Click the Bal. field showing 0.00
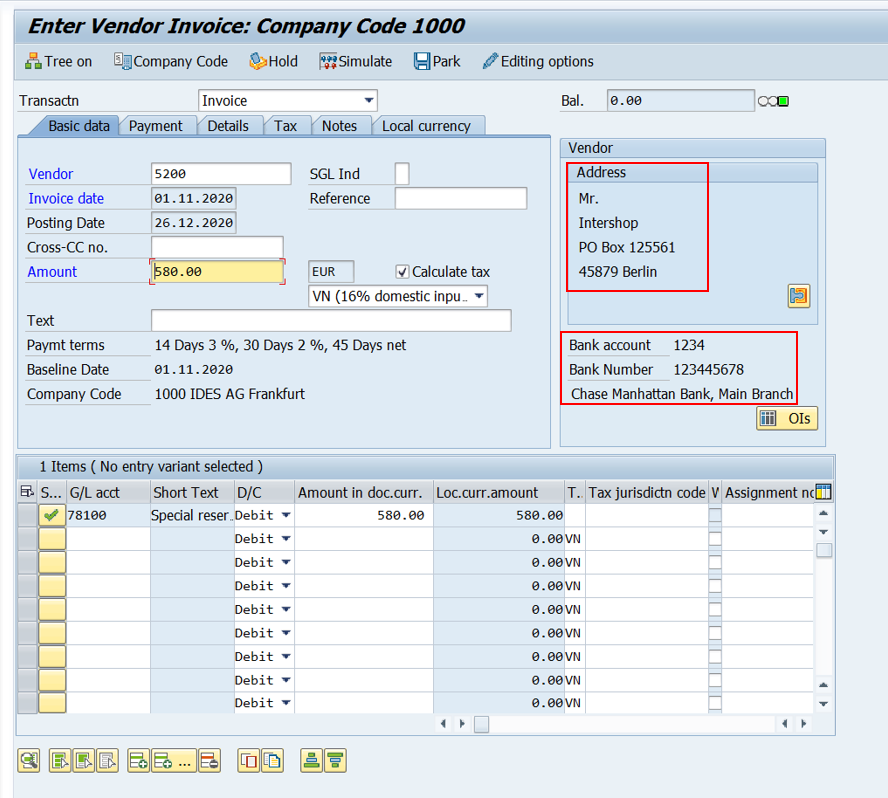 pos(681,101)
